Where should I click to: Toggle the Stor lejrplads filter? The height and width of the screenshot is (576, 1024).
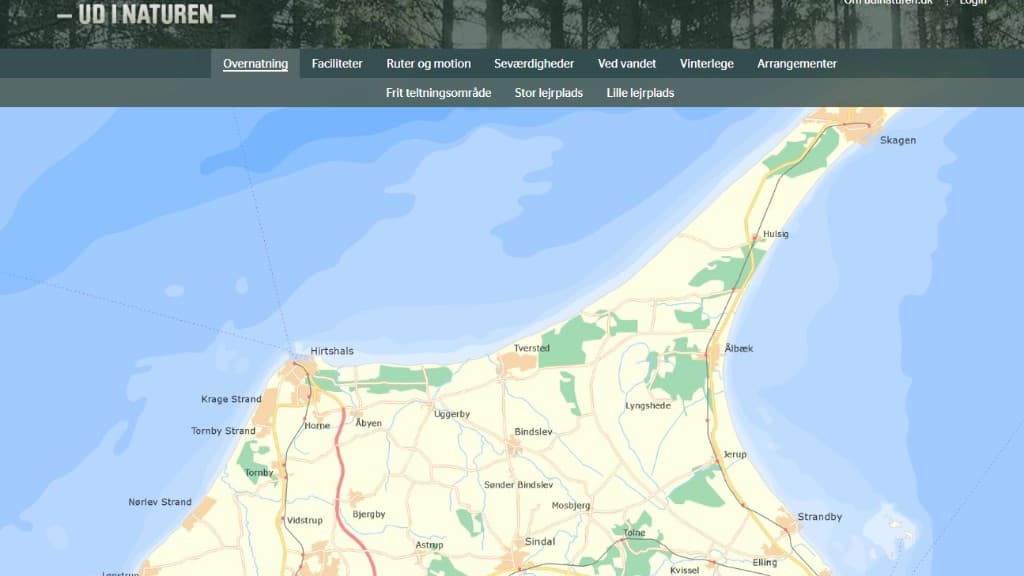coord(547,92)
